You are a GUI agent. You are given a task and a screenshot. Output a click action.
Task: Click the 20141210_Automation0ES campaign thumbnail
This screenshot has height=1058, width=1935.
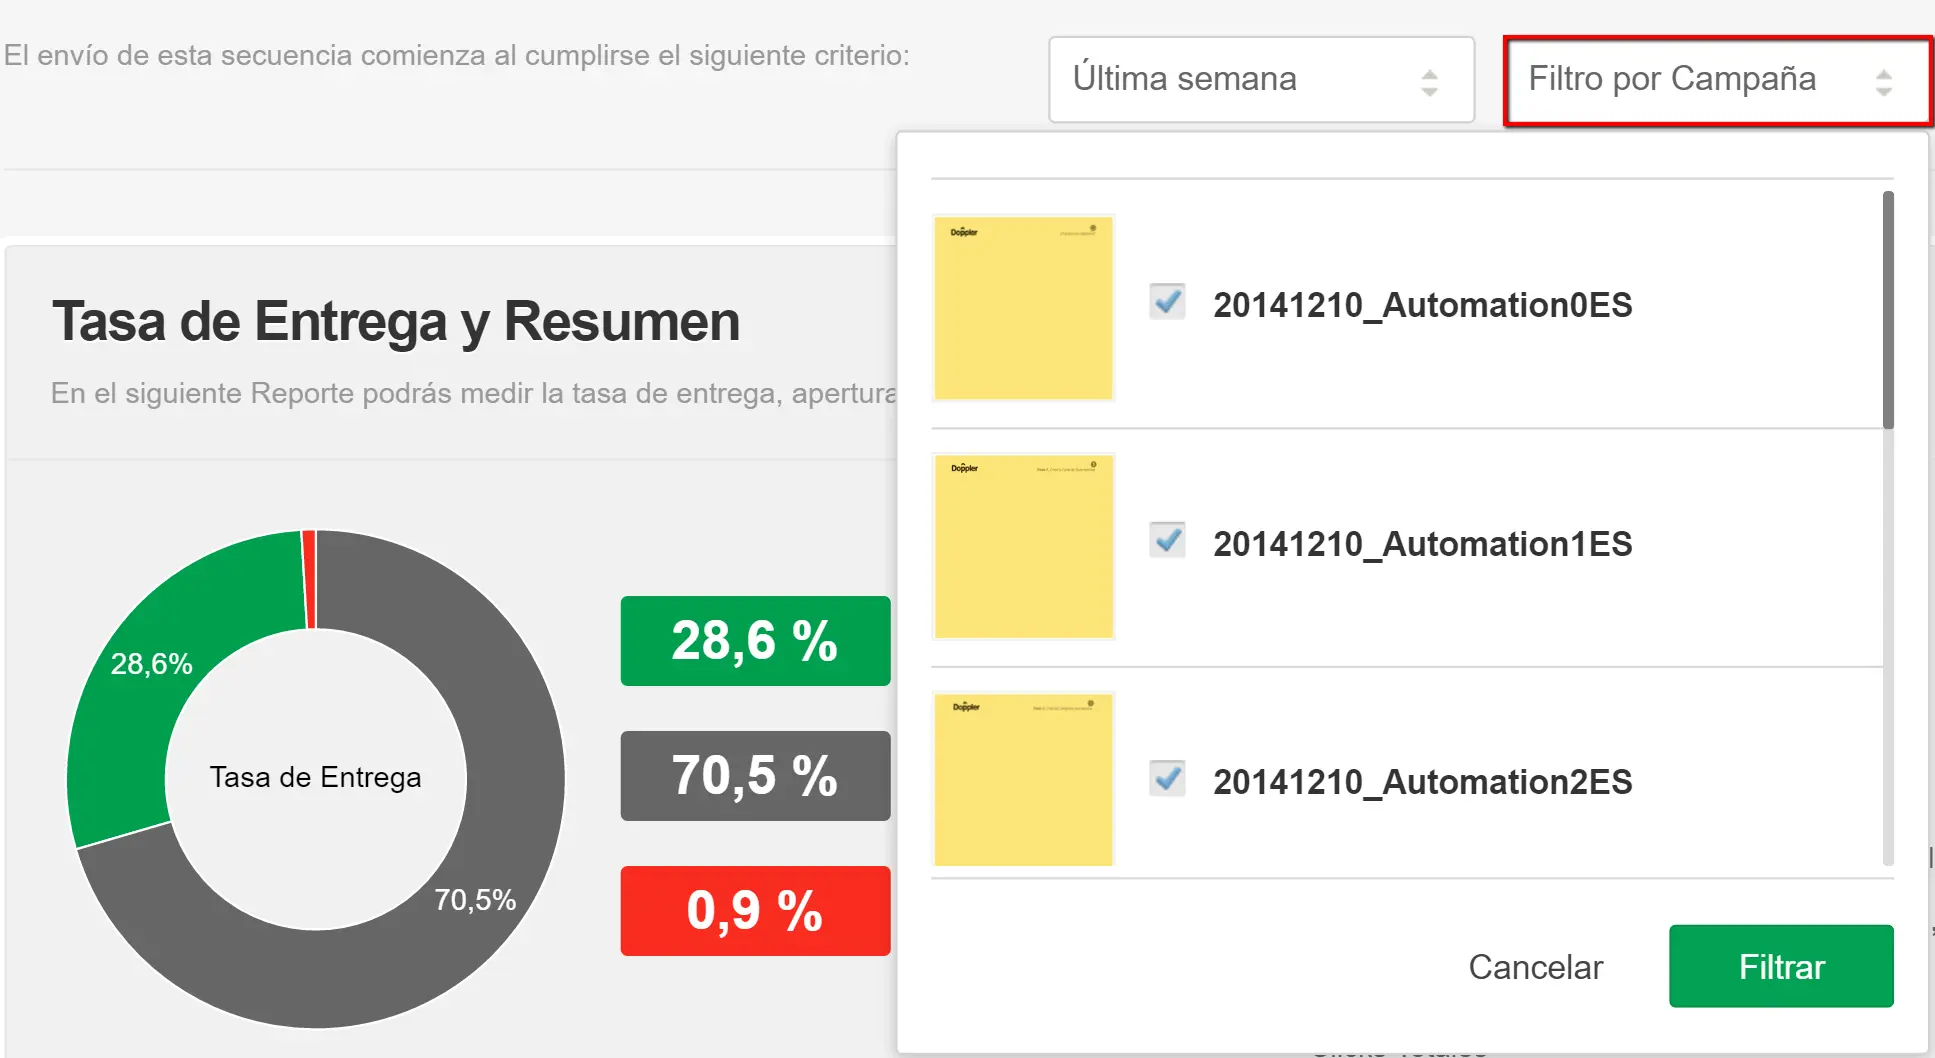1023,308
